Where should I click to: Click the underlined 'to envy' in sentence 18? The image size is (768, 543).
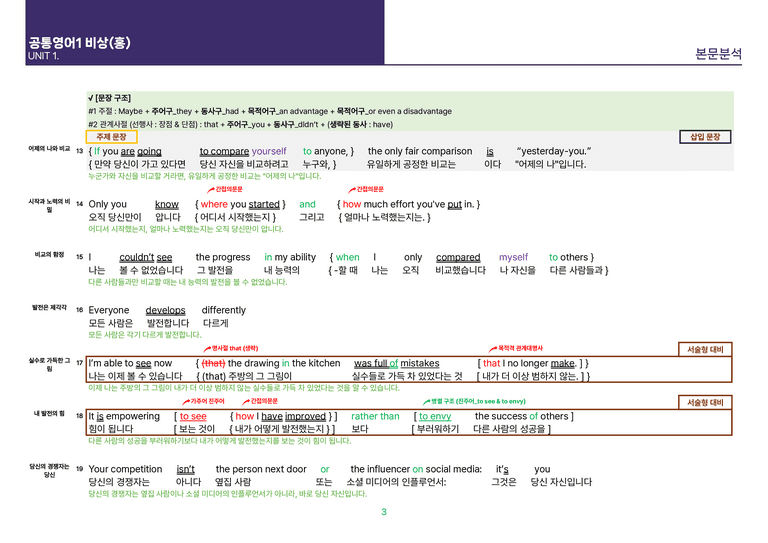pos(435,416)
